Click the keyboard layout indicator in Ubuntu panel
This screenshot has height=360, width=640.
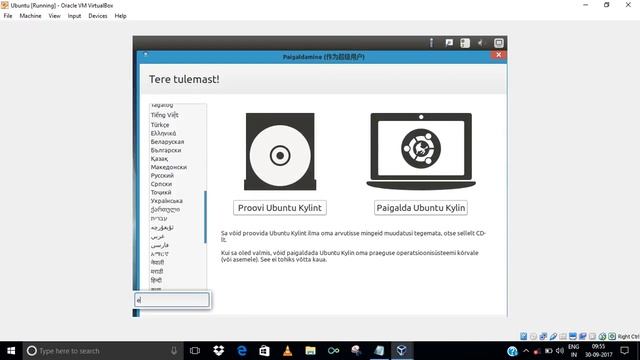click(465, 43)
